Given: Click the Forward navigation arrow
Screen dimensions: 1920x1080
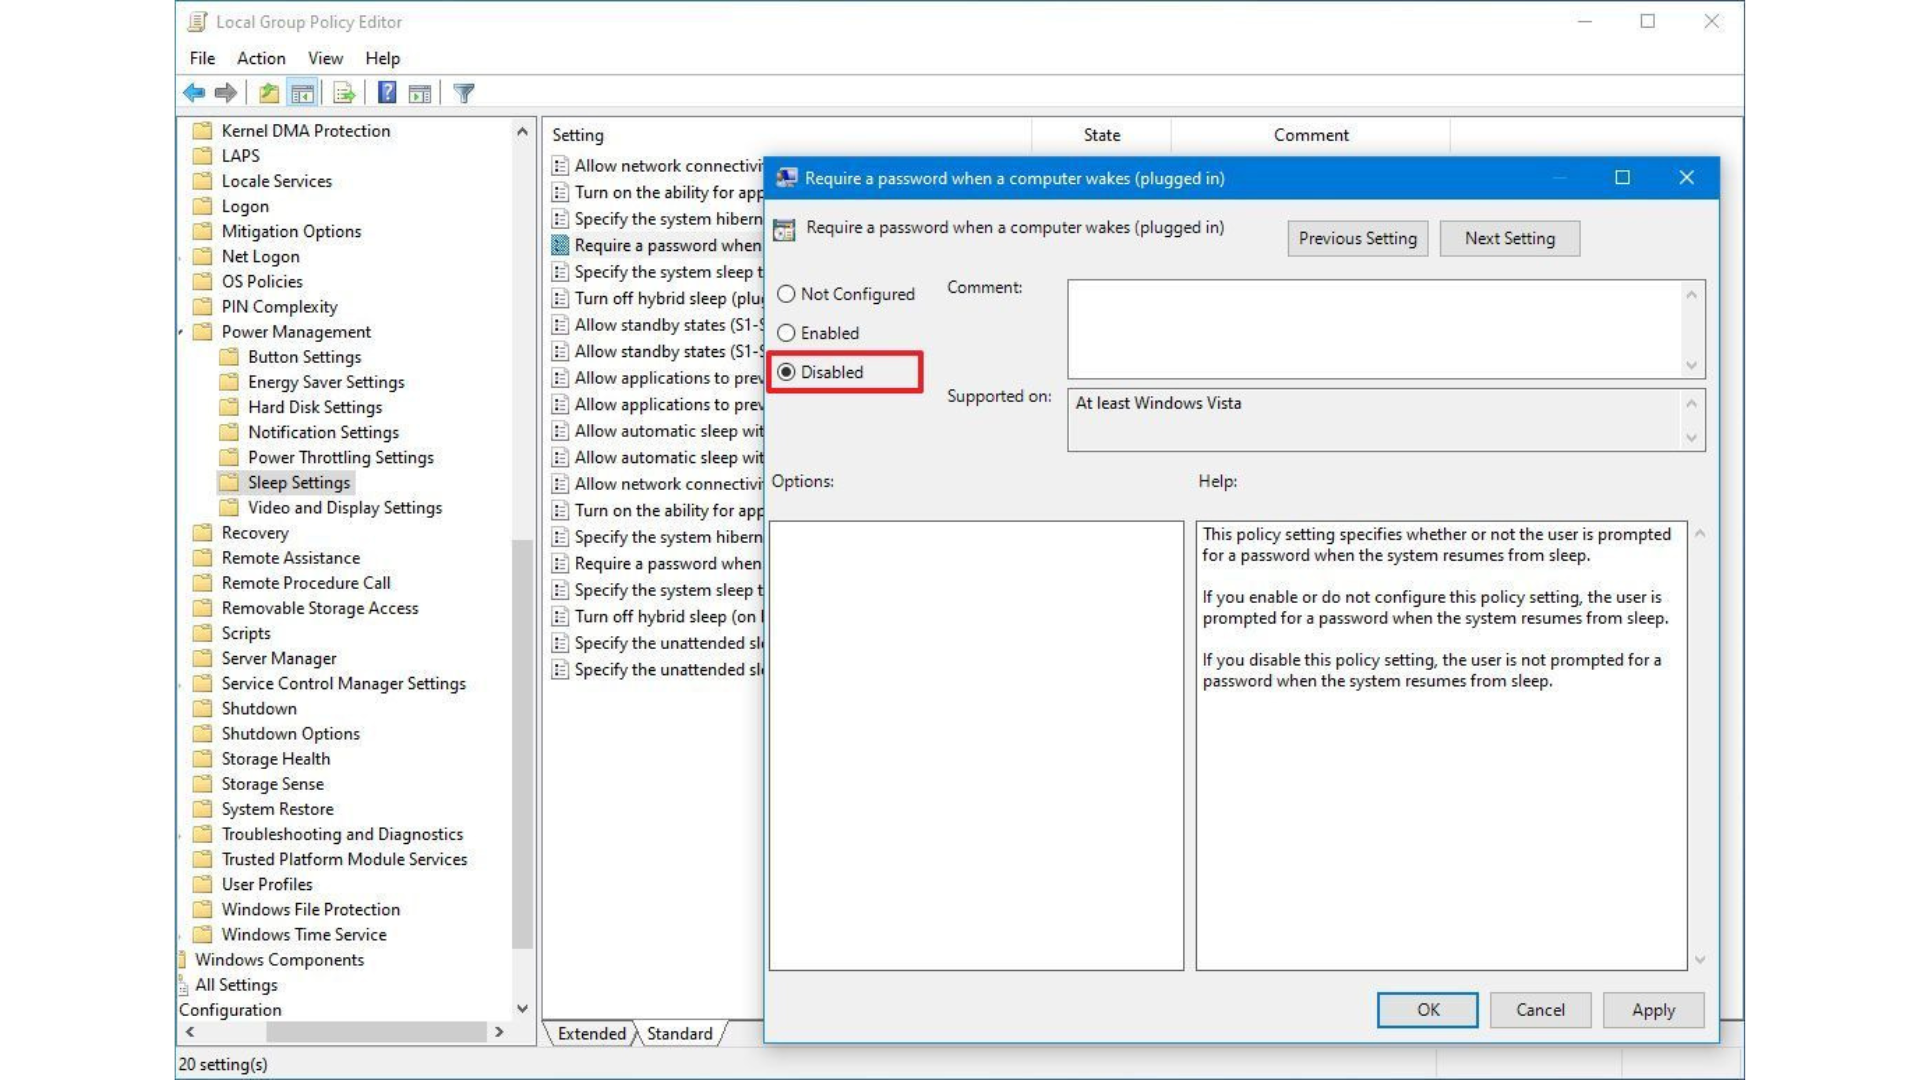Looking at the screenshot, I should pyautogui.click(x=225, y=93).
